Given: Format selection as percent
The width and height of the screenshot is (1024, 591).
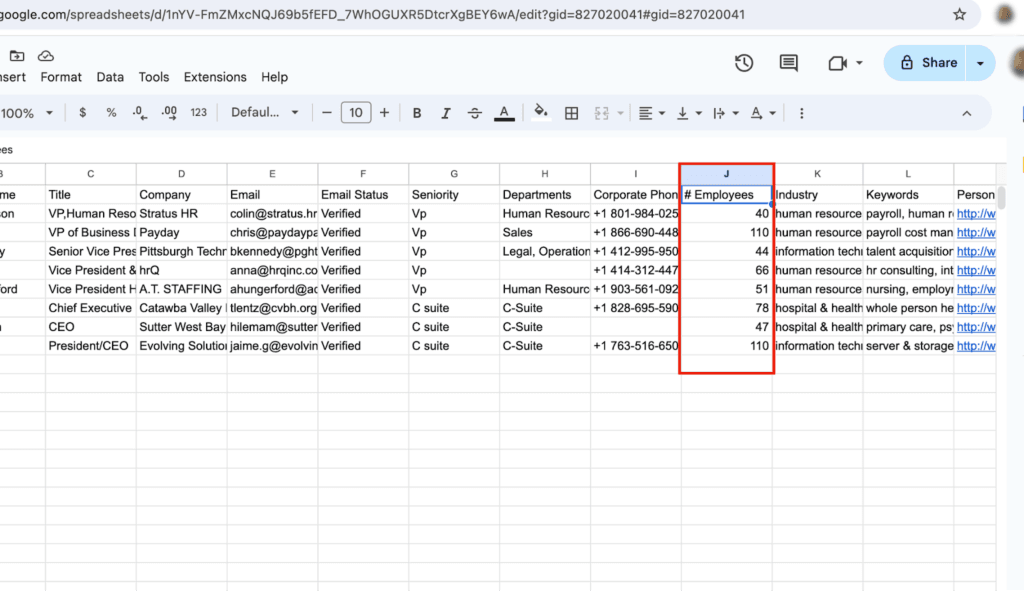Looking at the screenshot, I should [110, 113].
